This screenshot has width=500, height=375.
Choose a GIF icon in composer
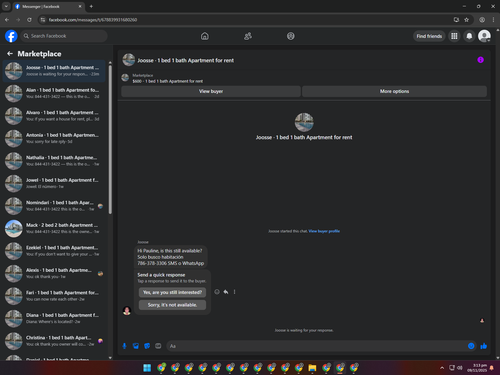(158, 346)
